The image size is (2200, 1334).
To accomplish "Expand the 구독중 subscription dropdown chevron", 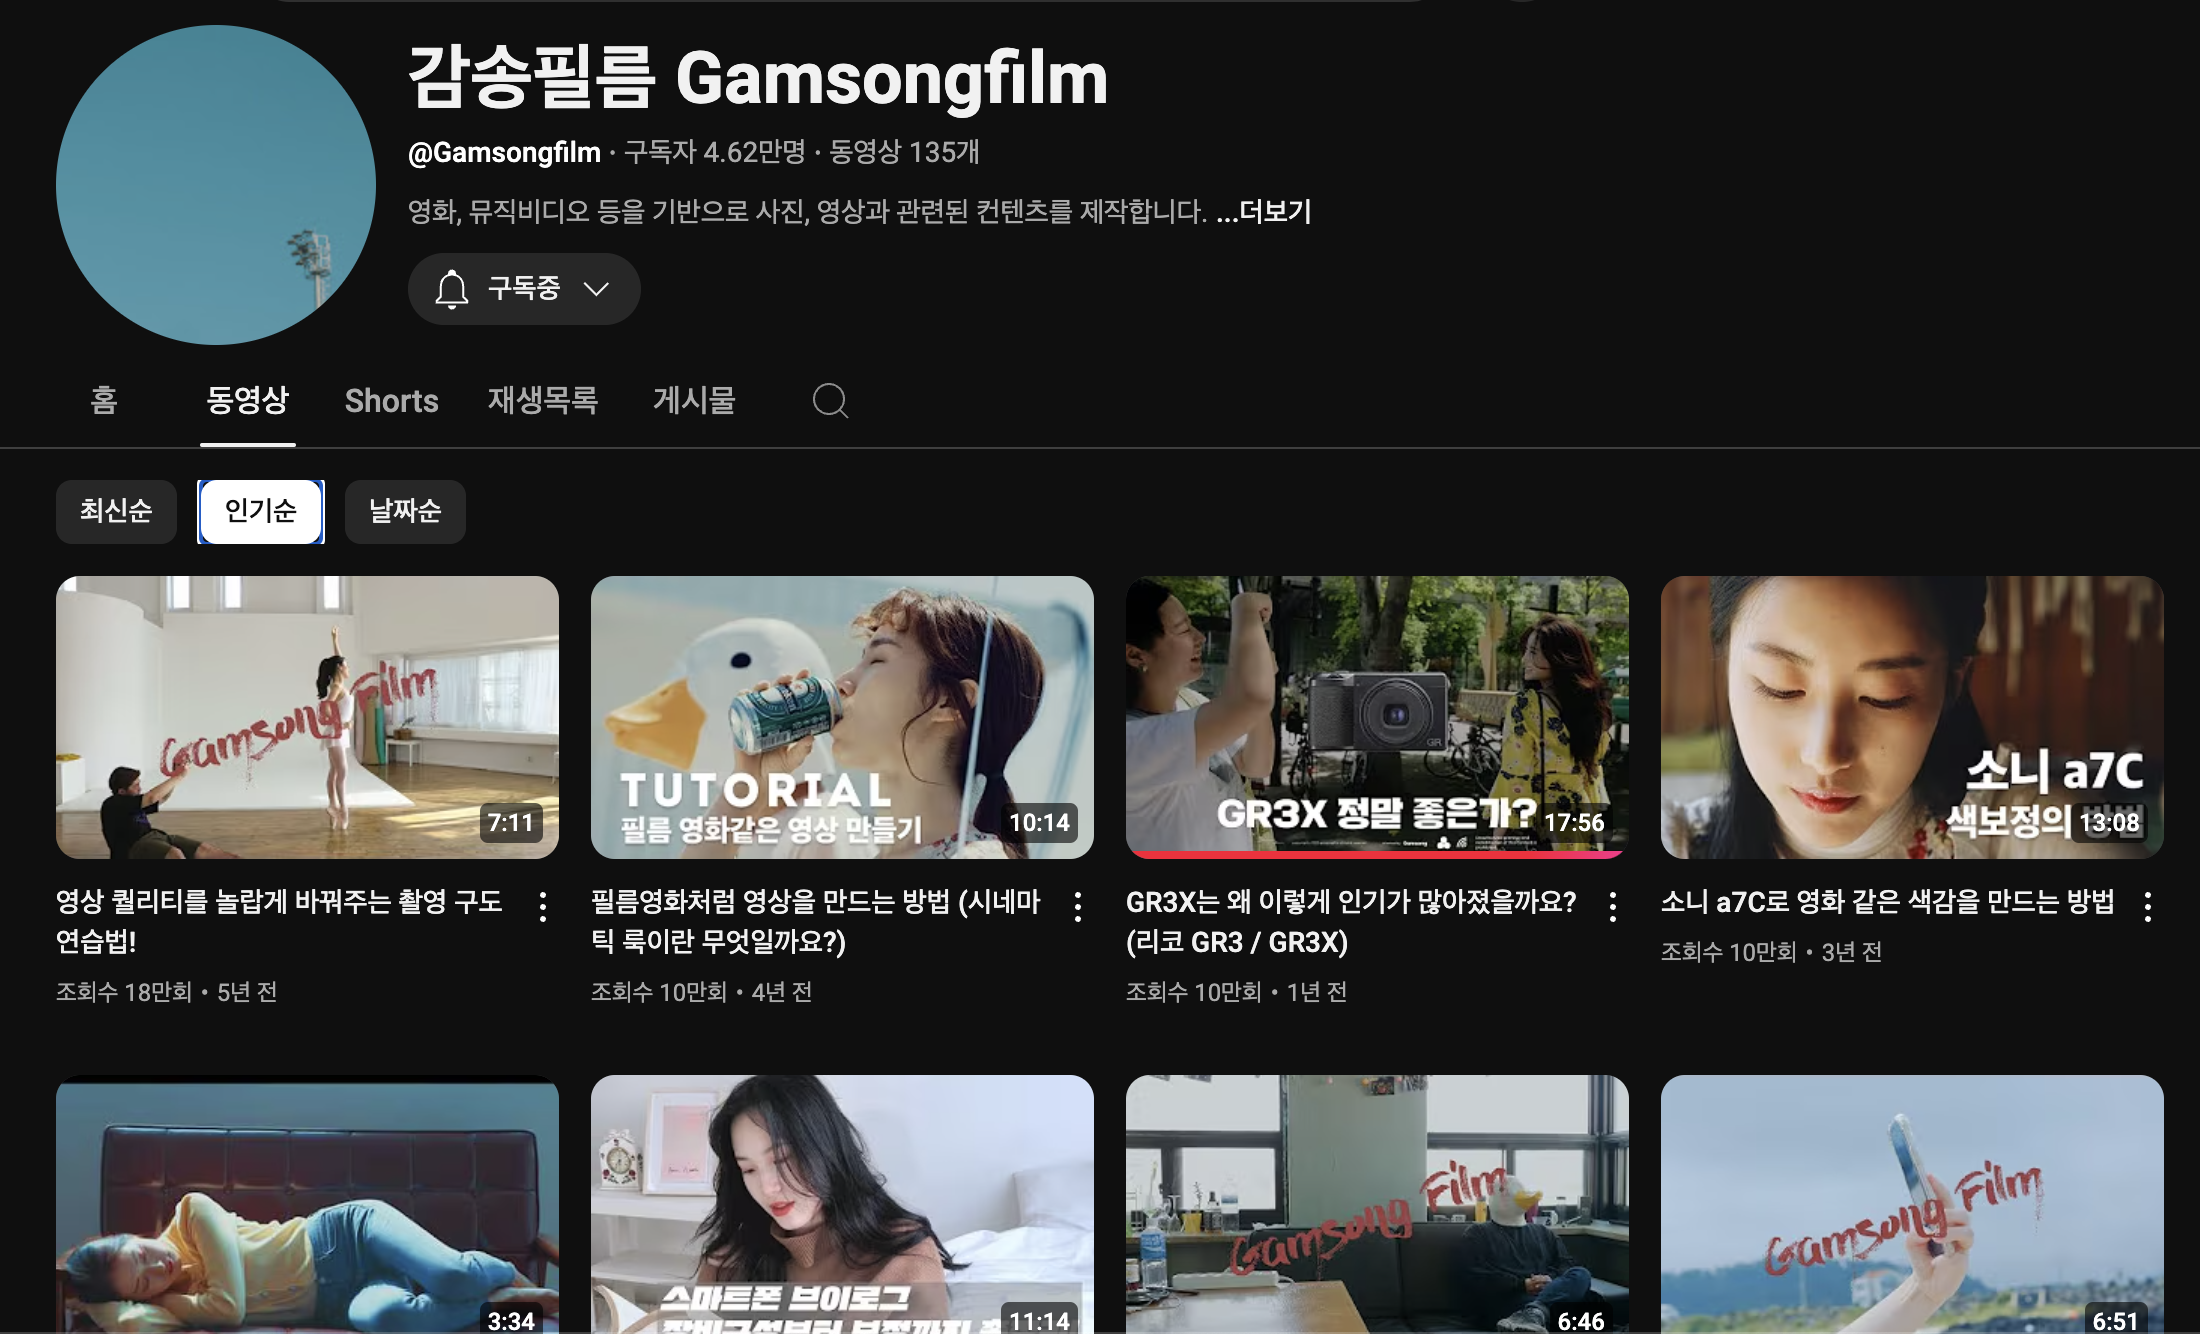I will [x=597, y=289].
